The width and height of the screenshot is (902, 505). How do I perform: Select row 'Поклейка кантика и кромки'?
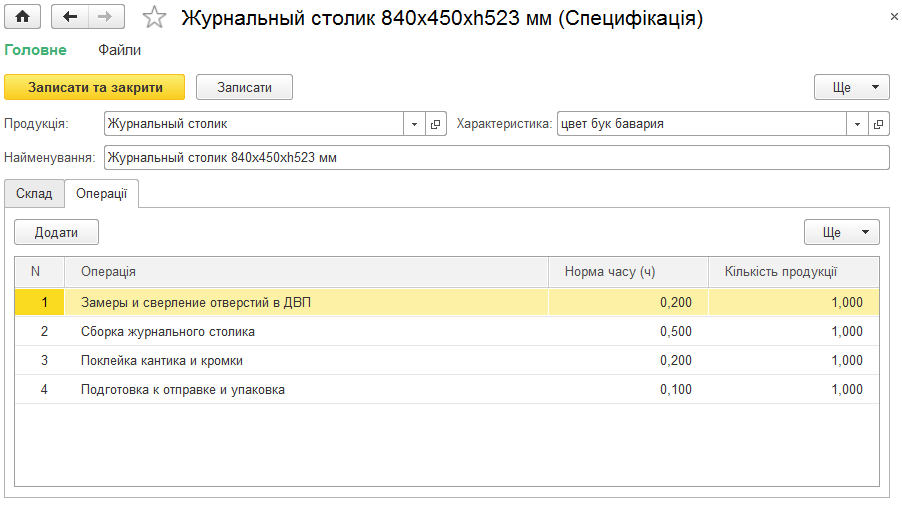(x=447, y=361)
